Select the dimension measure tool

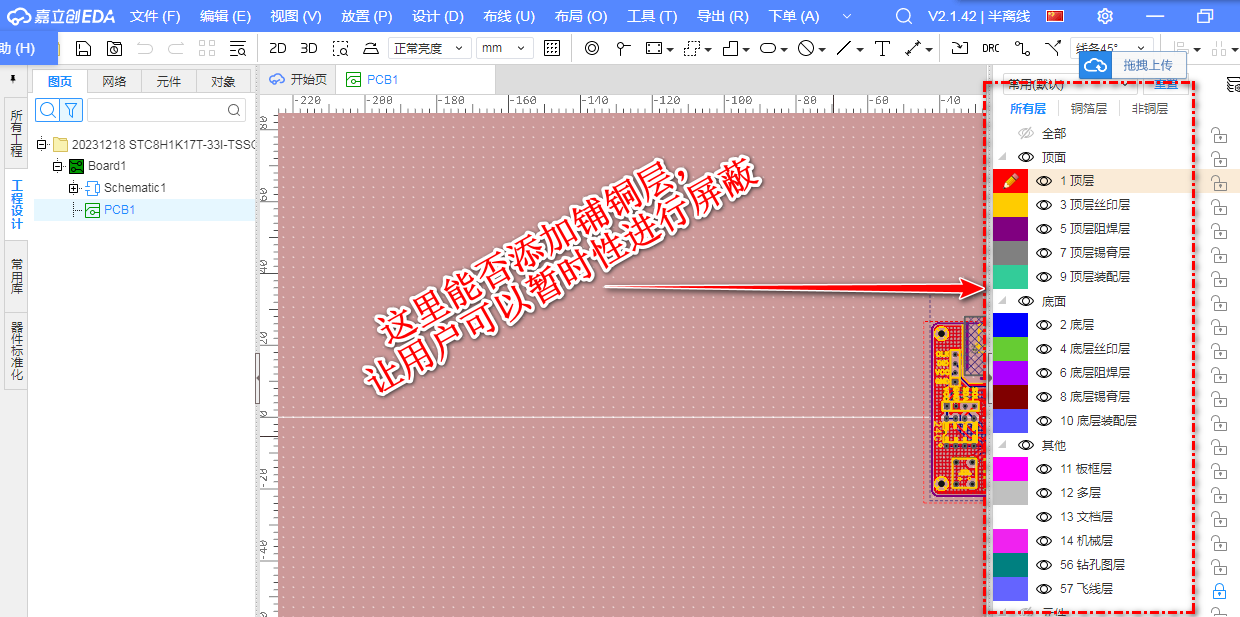click(x=913, y=48)
